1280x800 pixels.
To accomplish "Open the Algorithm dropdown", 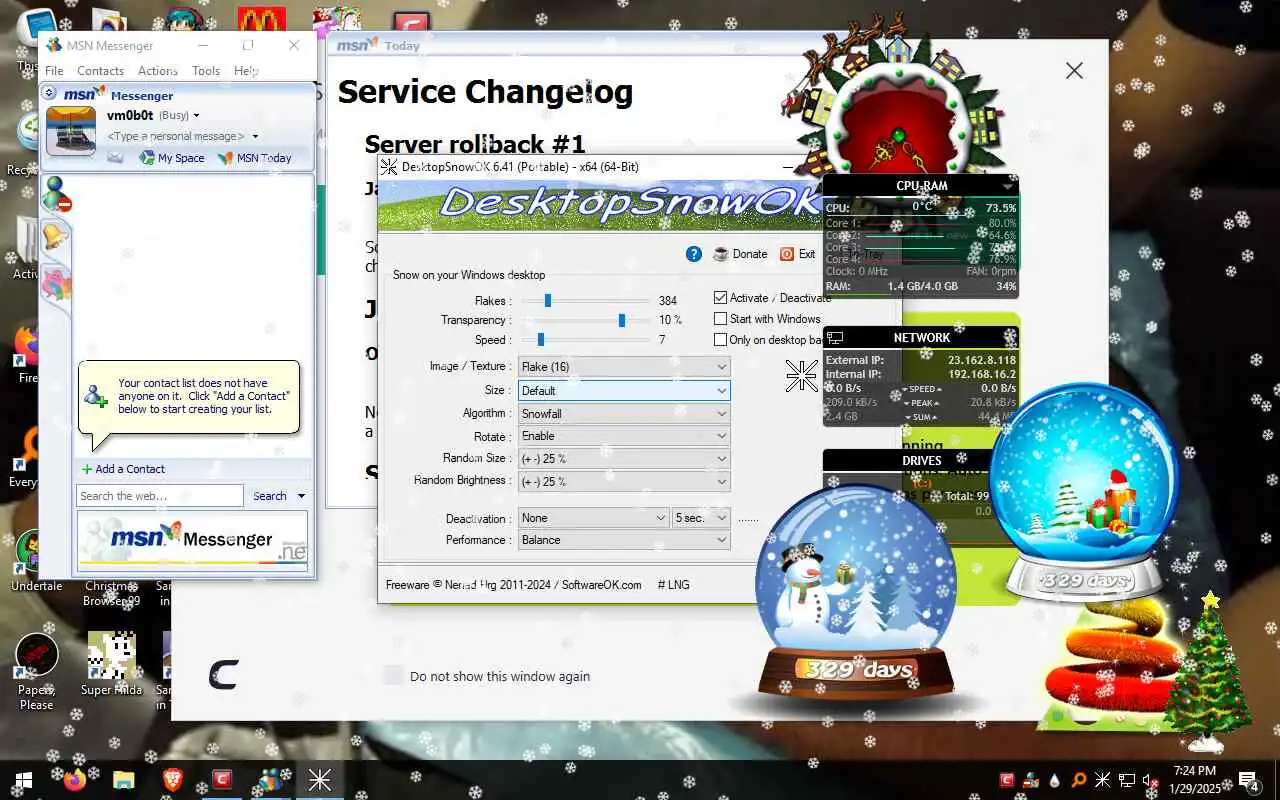I will [624, 414].
